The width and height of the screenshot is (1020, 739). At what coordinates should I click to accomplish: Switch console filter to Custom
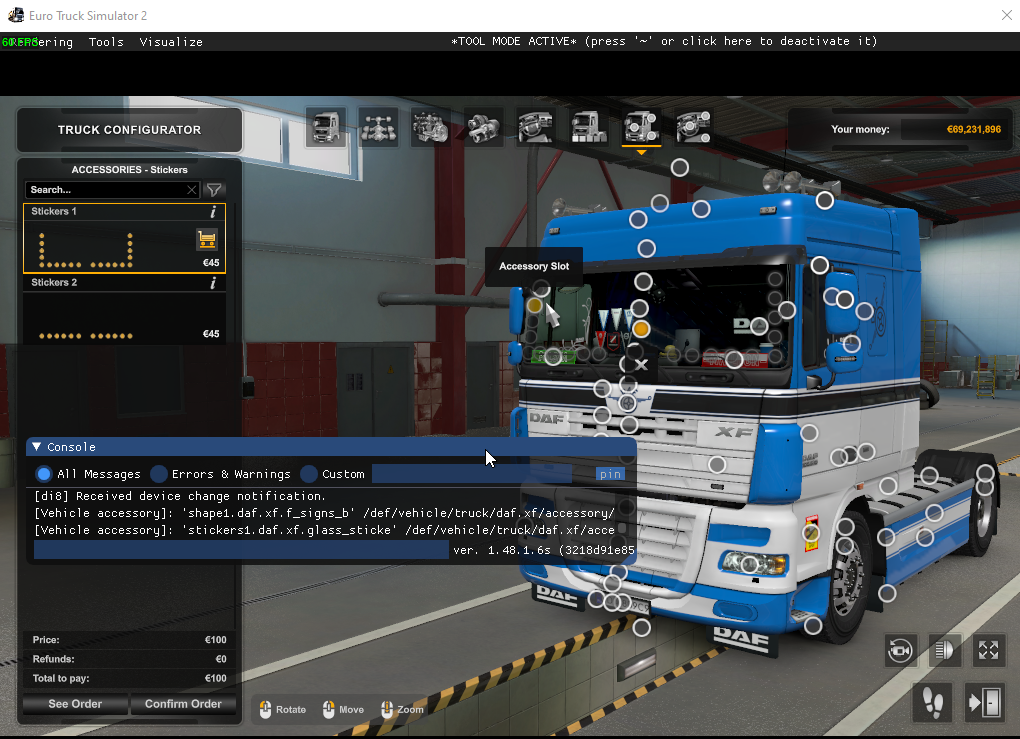coord(310,474)
